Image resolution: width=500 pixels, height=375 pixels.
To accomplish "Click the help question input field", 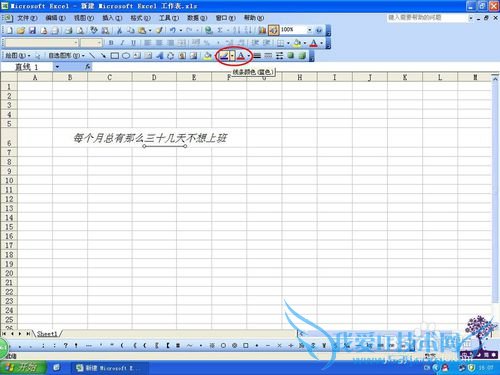I will 427,17.
